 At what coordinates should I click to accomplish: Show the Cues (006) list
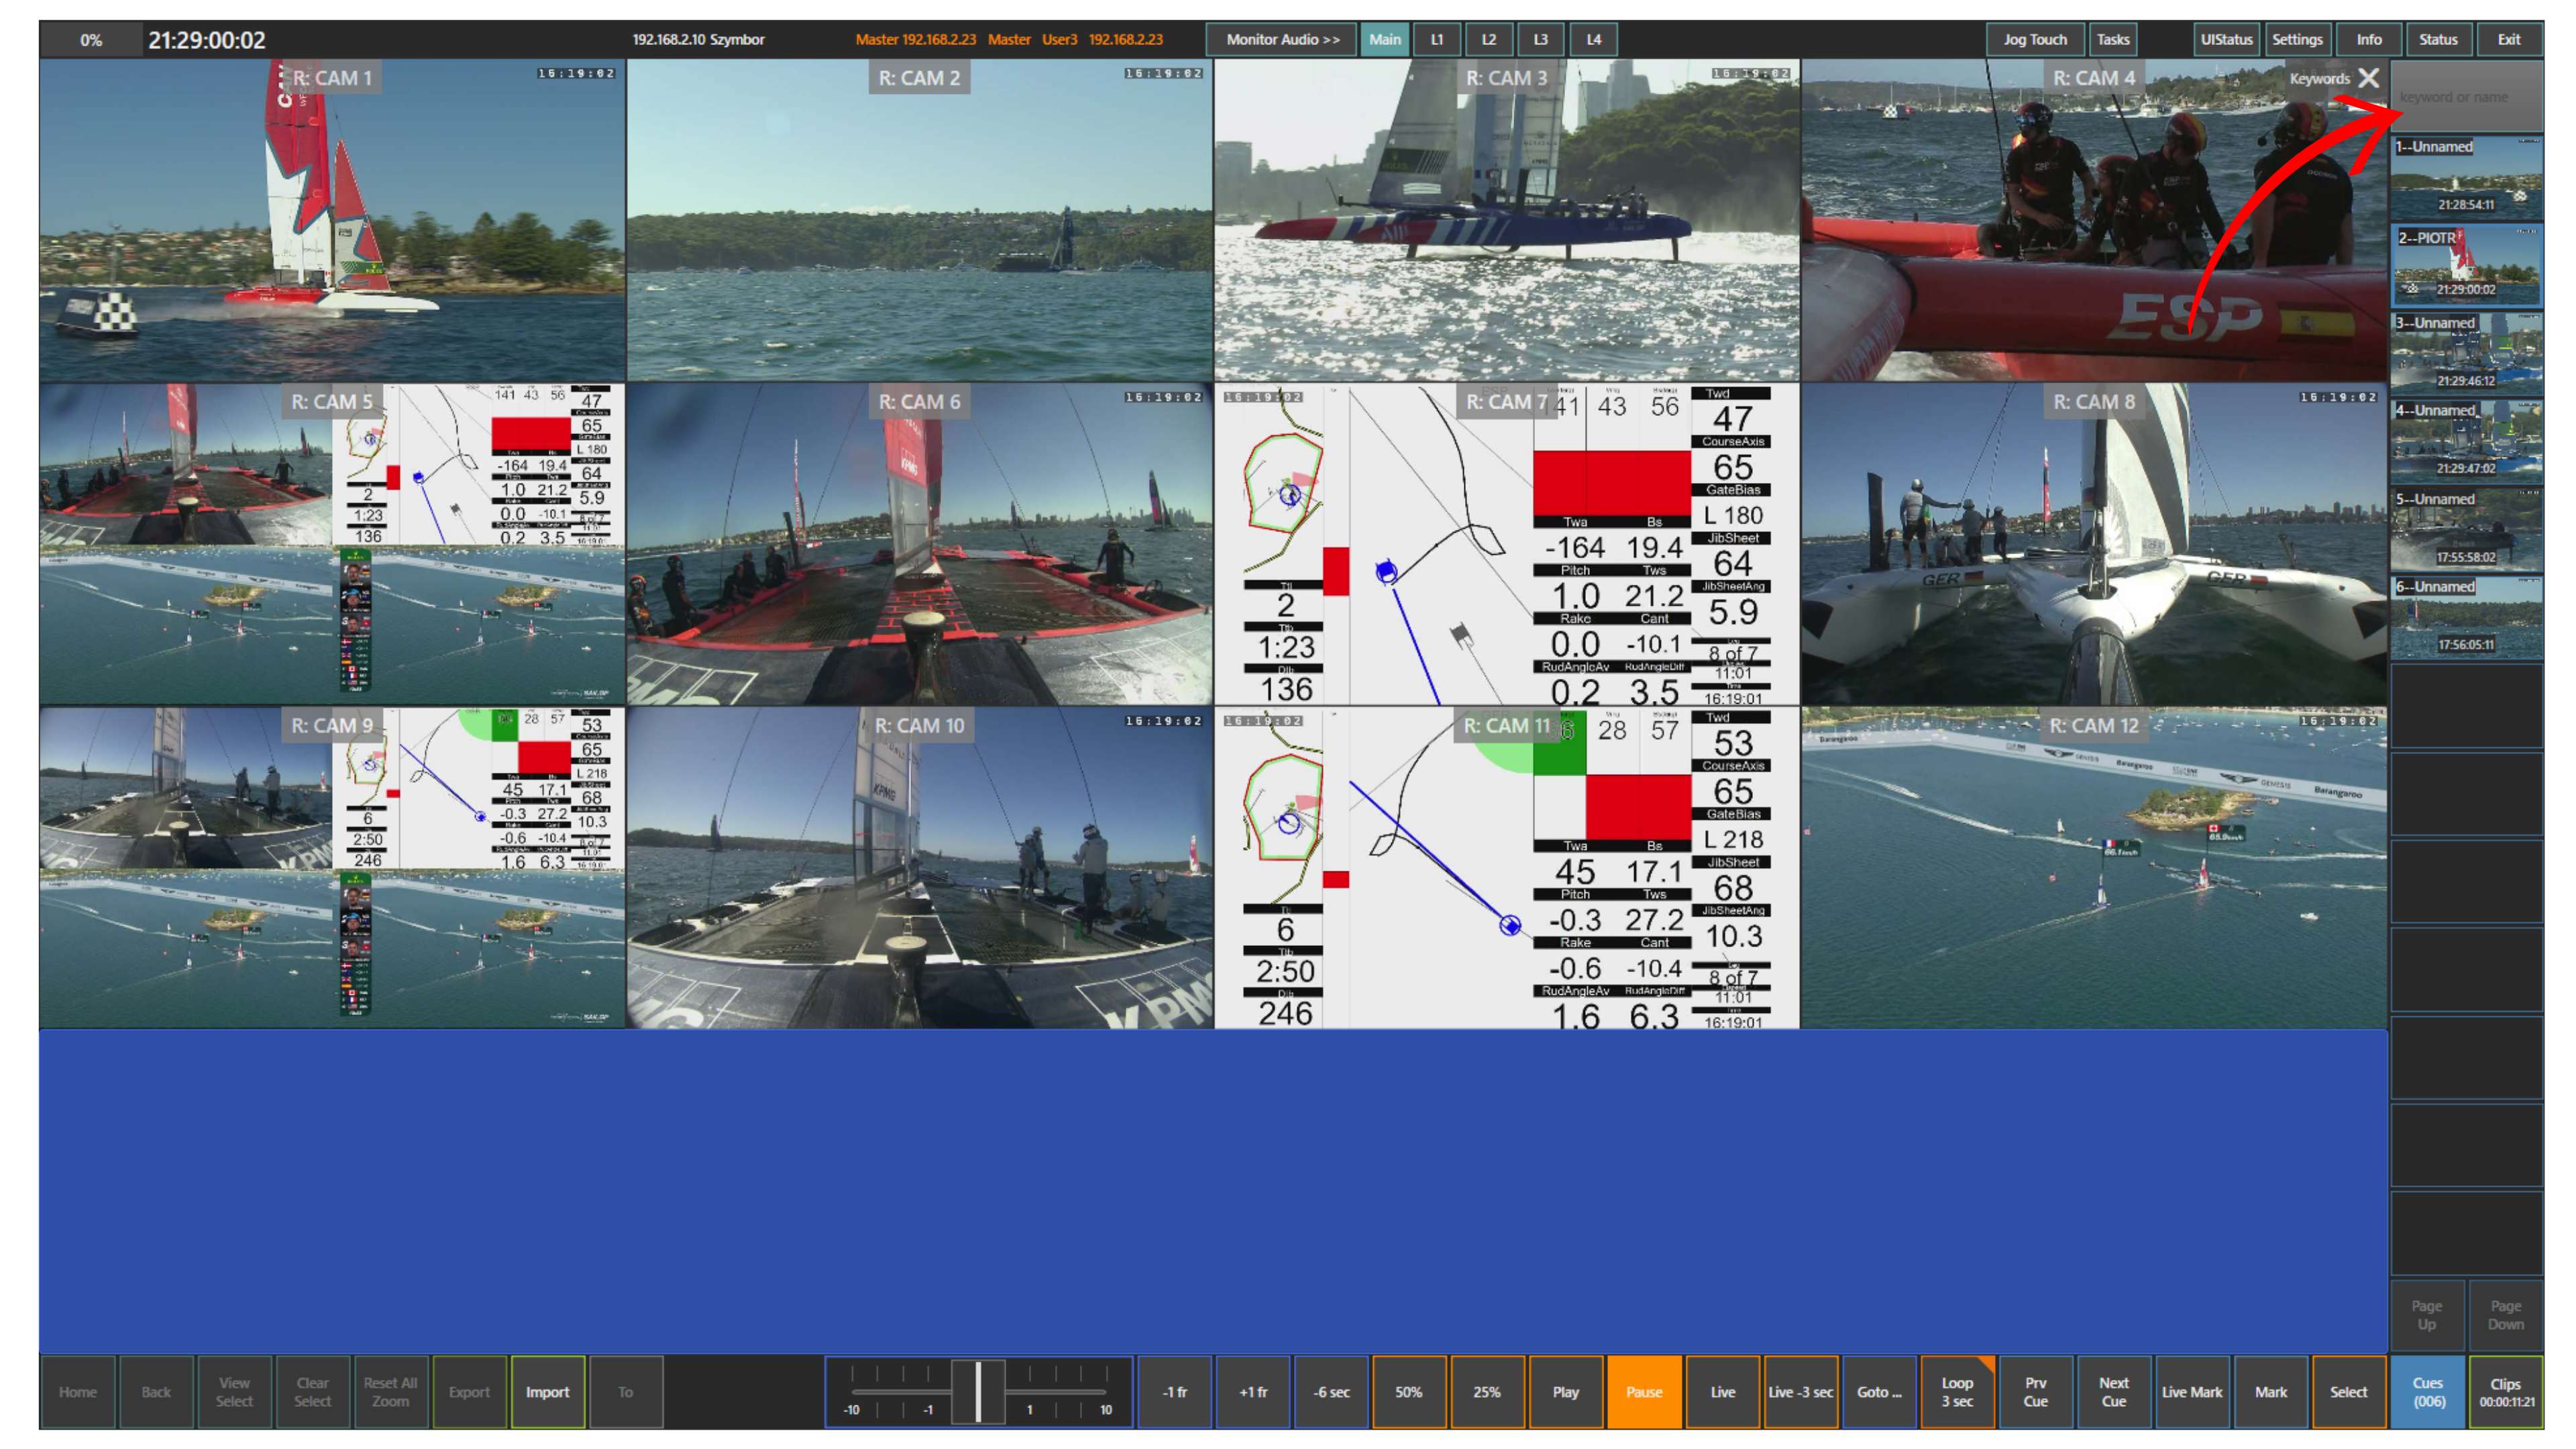click(x=2427, y=1391)
